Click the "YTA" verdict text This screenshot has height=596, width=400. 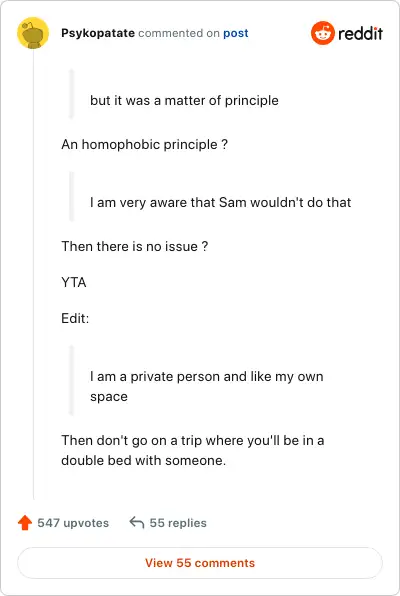[x=74, y=282]
